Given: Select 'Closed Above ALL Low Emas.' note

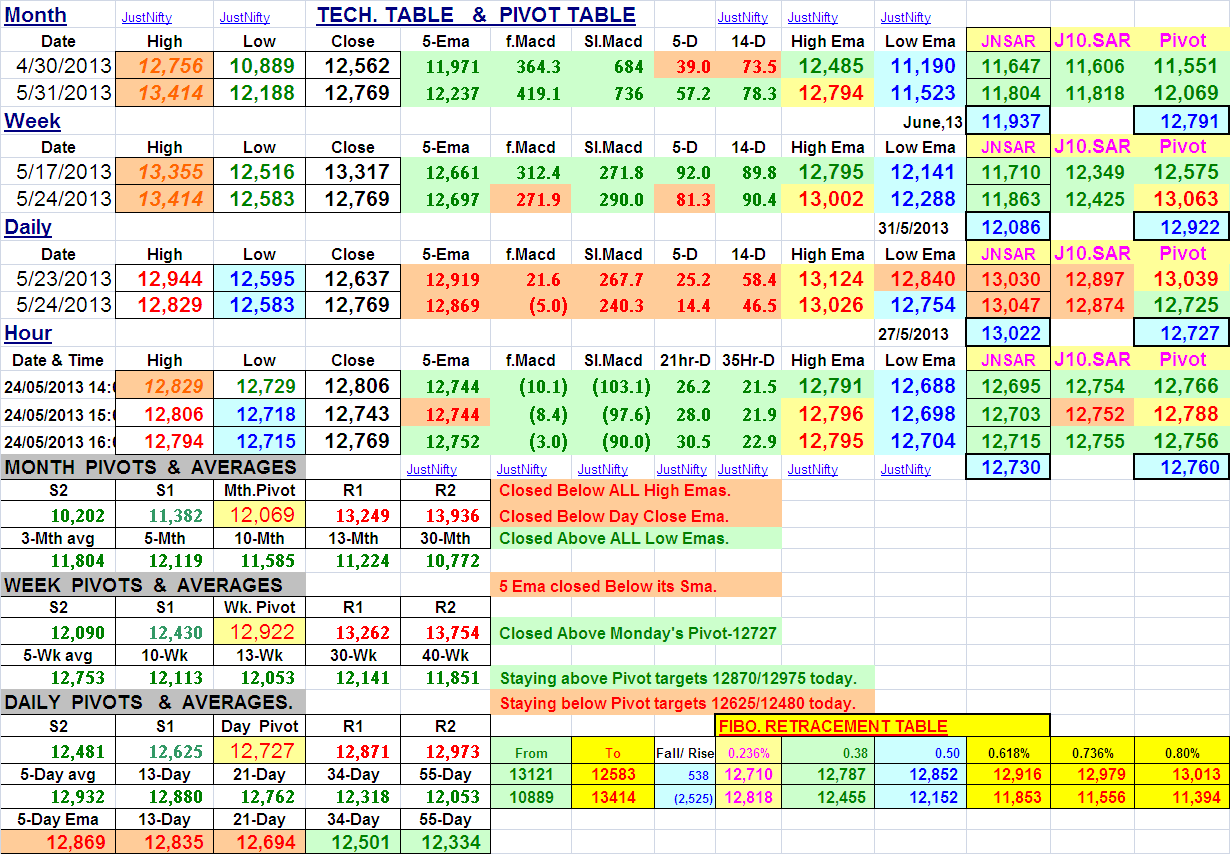Looking at the screenshot, I should coord(636,538).
